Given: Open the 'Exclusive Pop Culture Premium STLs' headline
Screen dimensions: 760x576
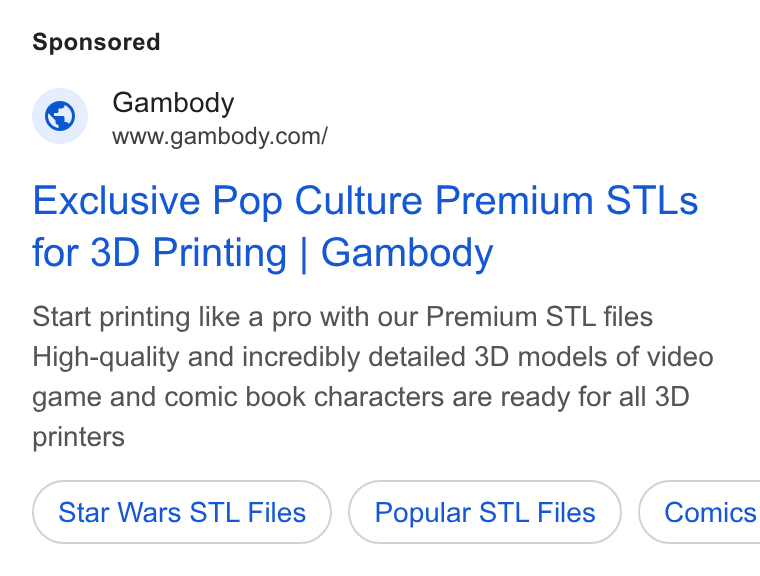Looking at the screenshot, I should point(365,201).
